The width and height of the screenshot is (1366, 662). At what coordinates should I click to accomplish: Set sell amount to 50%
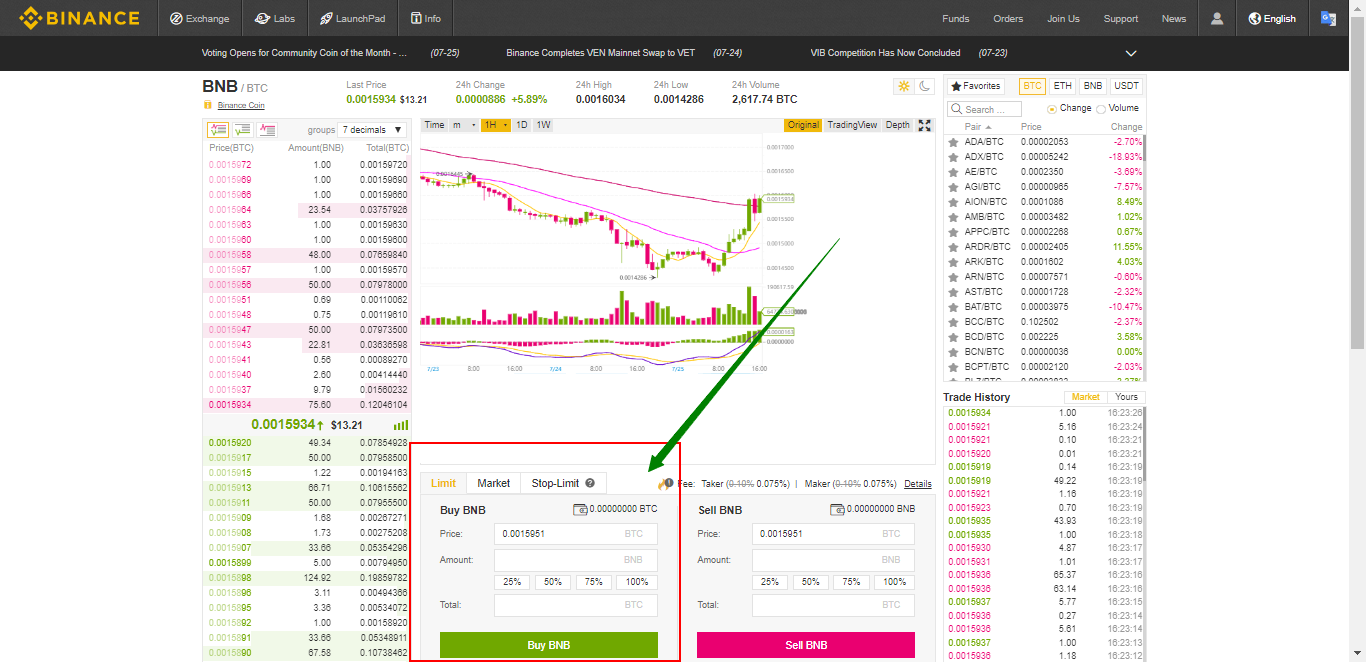[810, 582]
